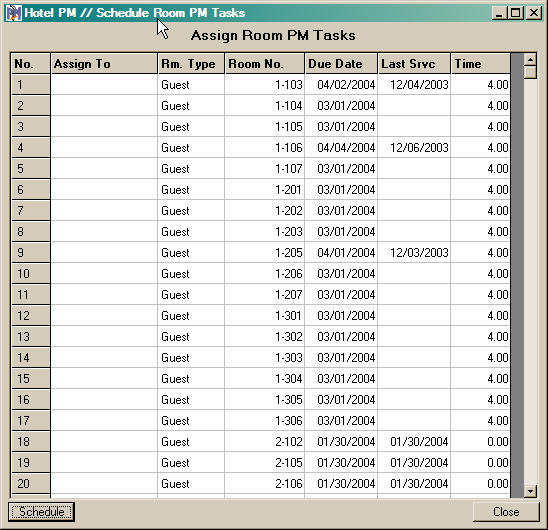The height and width of the screenshot is (530, 548).
Task: Click the scrollbar up arrow
Action: 530,60
